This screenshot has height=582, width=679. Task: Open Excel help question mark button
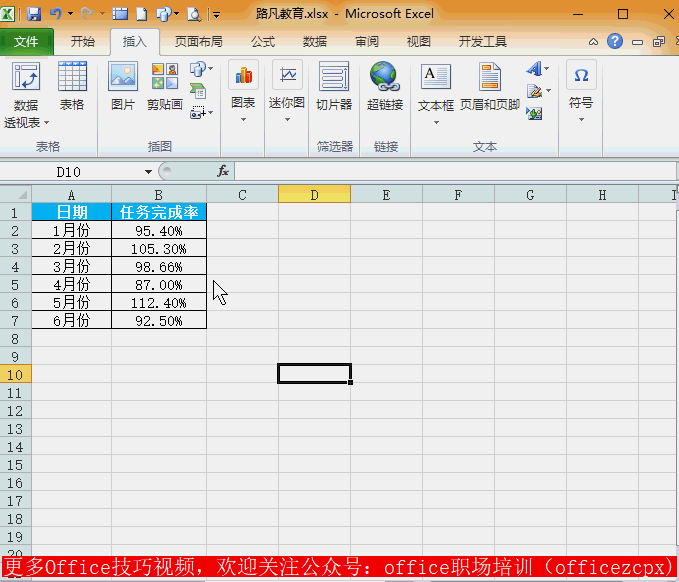click(614, 42)
